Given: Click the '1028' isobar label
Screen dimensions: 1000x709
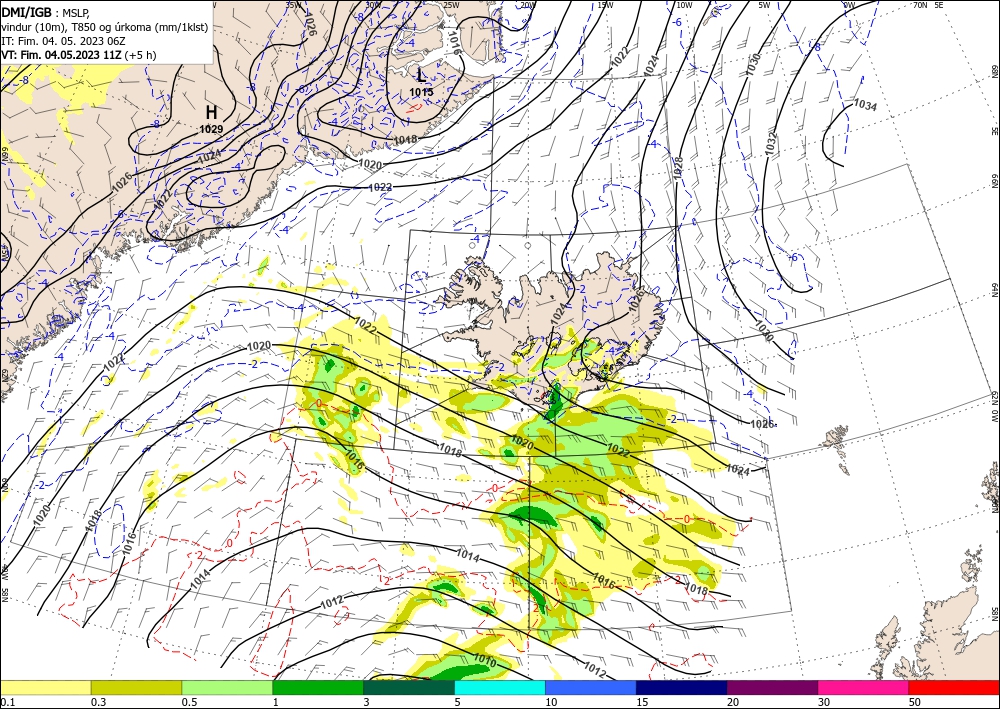Looking at the screenshot, I should 678,168.
